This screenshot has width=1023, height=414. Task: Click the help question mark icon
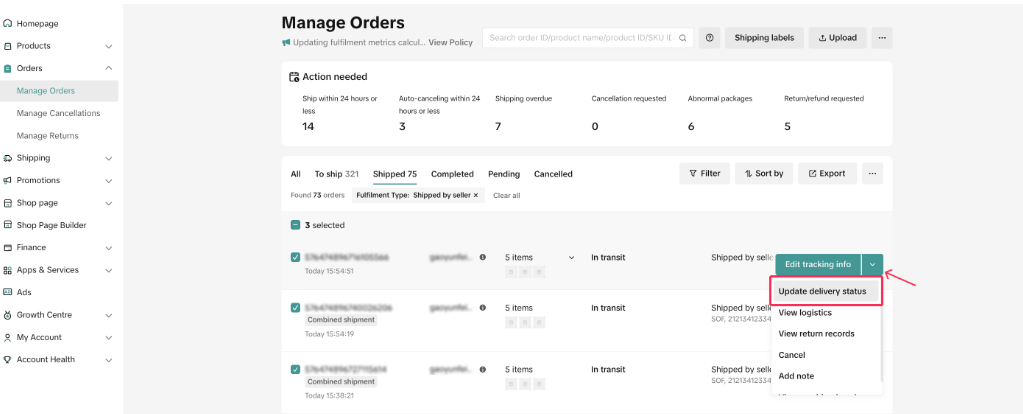(x=710, y=38)
